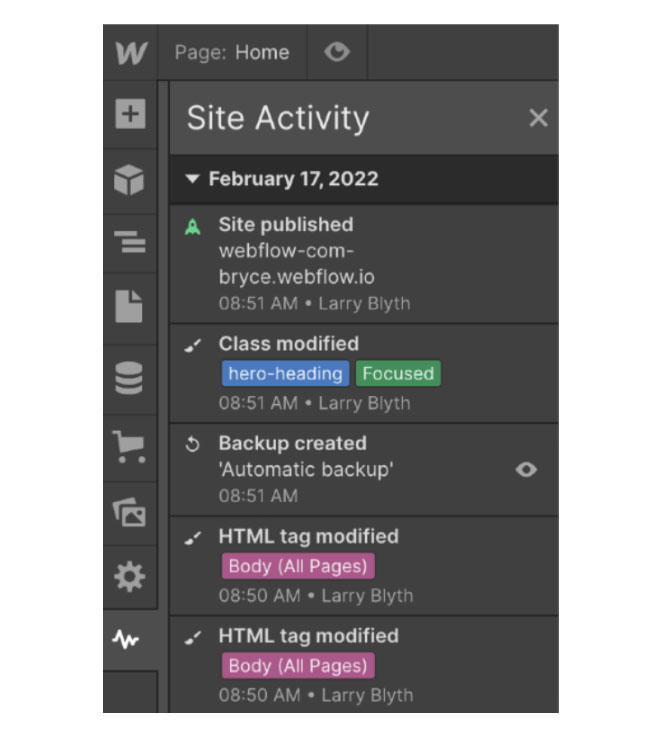Open the Ecommerce cart panel
This screenshot has height=739, width=665.
[129, 447]
